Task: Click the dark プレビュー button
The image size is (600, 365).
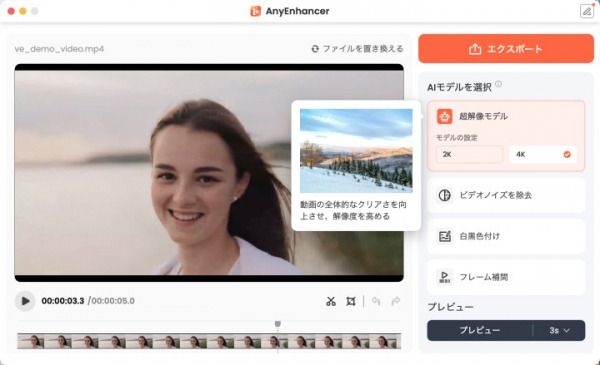Action: (x=479, y=331)
